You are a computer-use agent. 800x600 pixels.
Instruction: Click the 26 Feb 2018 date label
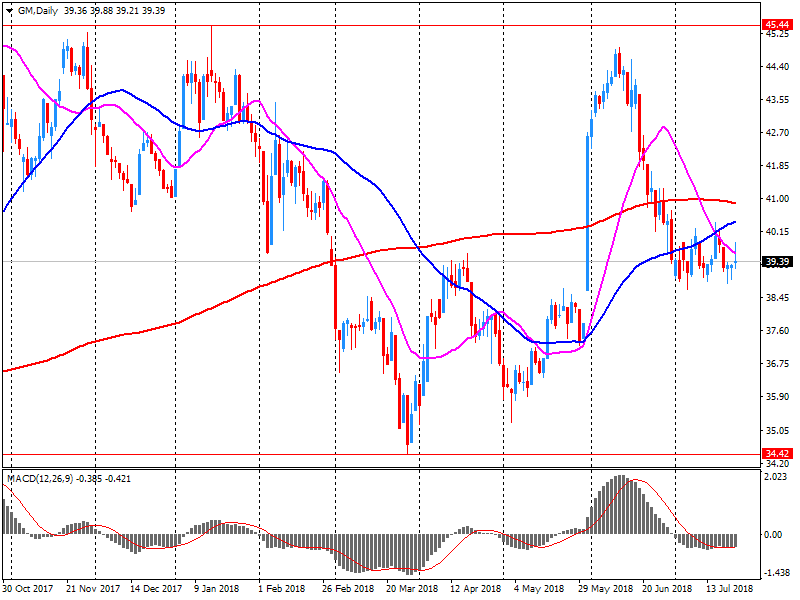(347, 588)
